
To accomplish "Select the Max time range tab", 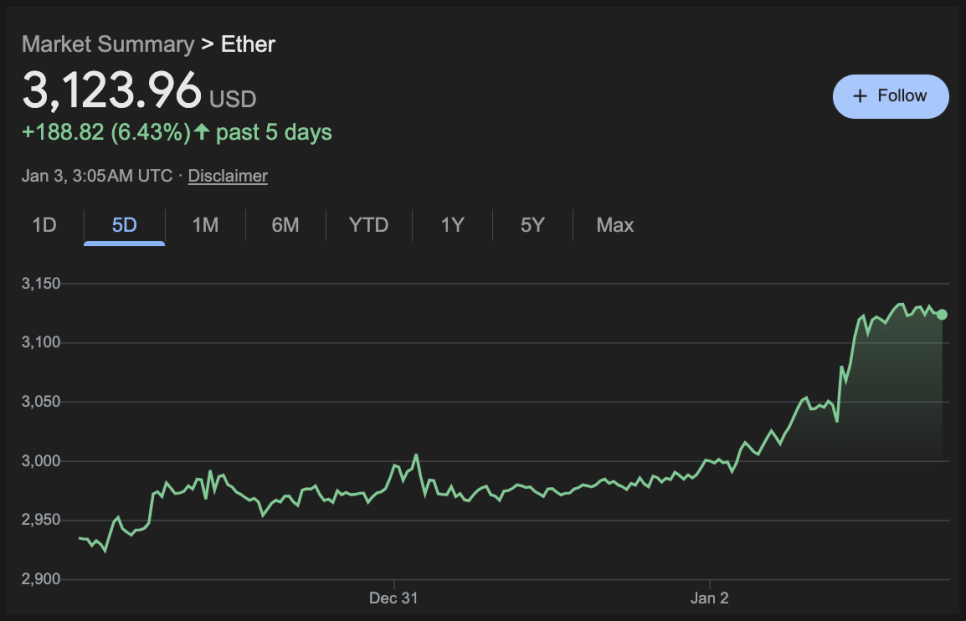I will click(x=615, y=225).
